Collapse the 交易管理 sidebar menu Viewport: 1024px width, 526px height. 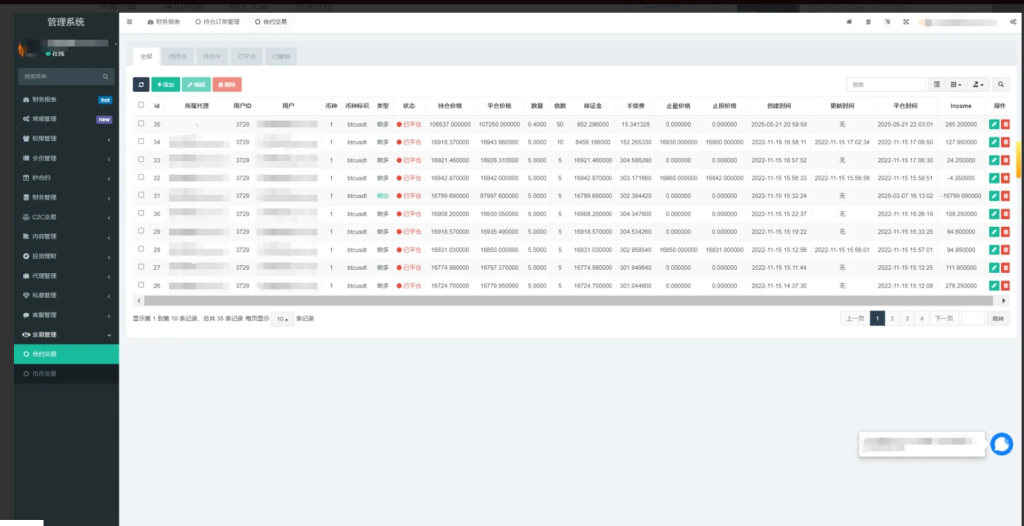tap(67, 335)
